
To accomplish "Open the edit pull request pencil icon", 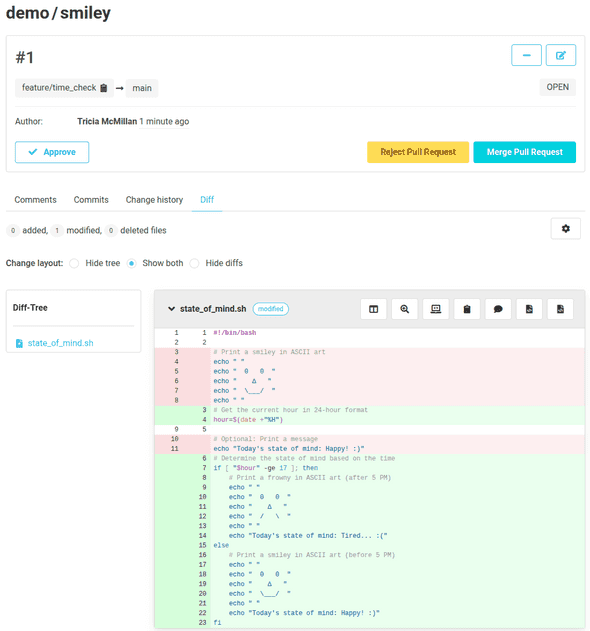I will pos(561,55).
